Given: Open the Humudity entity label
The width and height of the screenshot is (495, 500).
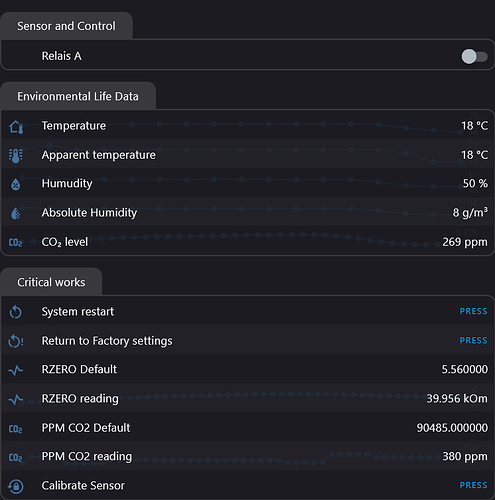Looking at the screenshot, I should coord(67,184).
